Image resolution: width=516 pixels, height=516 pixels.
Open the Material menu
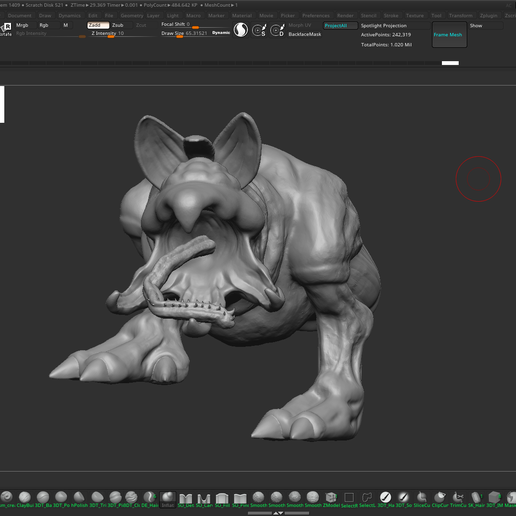[x=242, y=16]
